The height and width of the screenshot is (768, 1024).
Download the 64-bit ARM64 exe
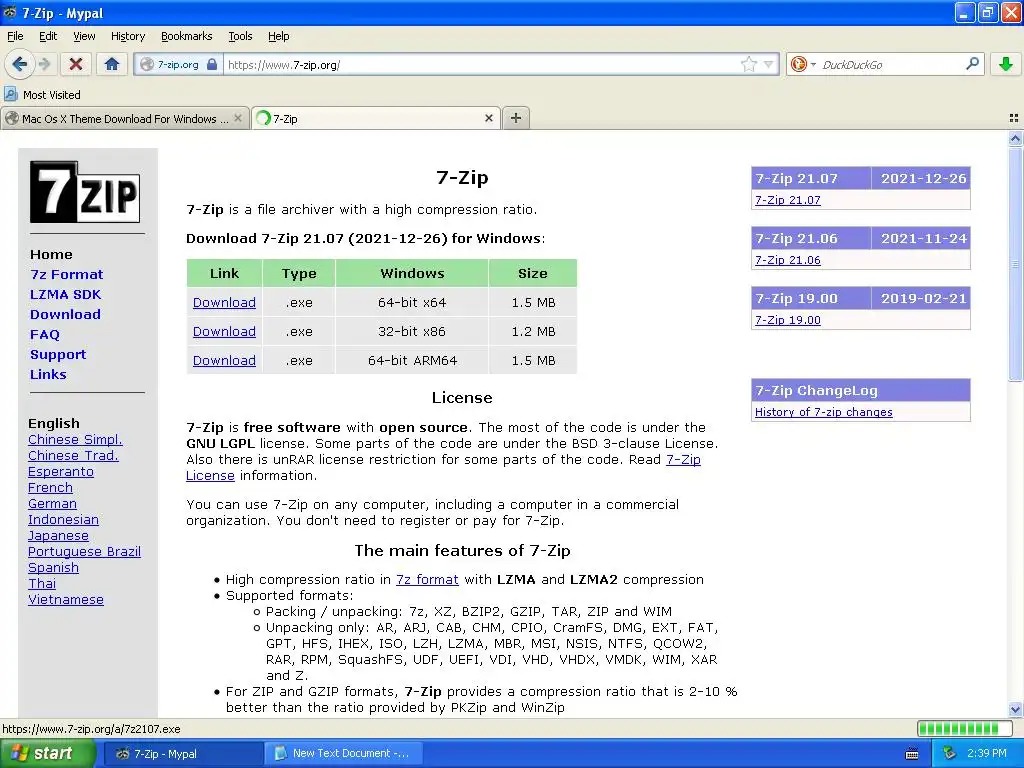click(x=224, y=360)
